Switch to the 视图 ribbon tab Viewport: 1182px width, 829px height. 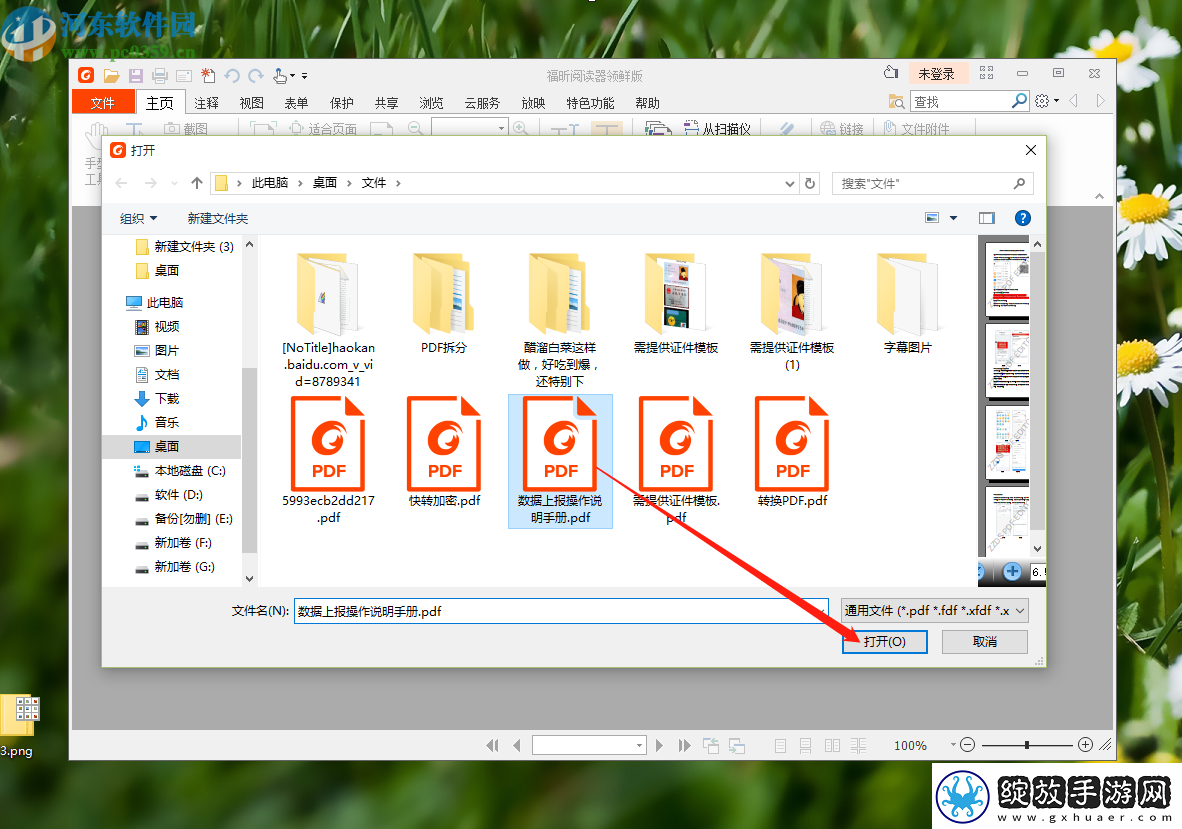click(251, 102)
